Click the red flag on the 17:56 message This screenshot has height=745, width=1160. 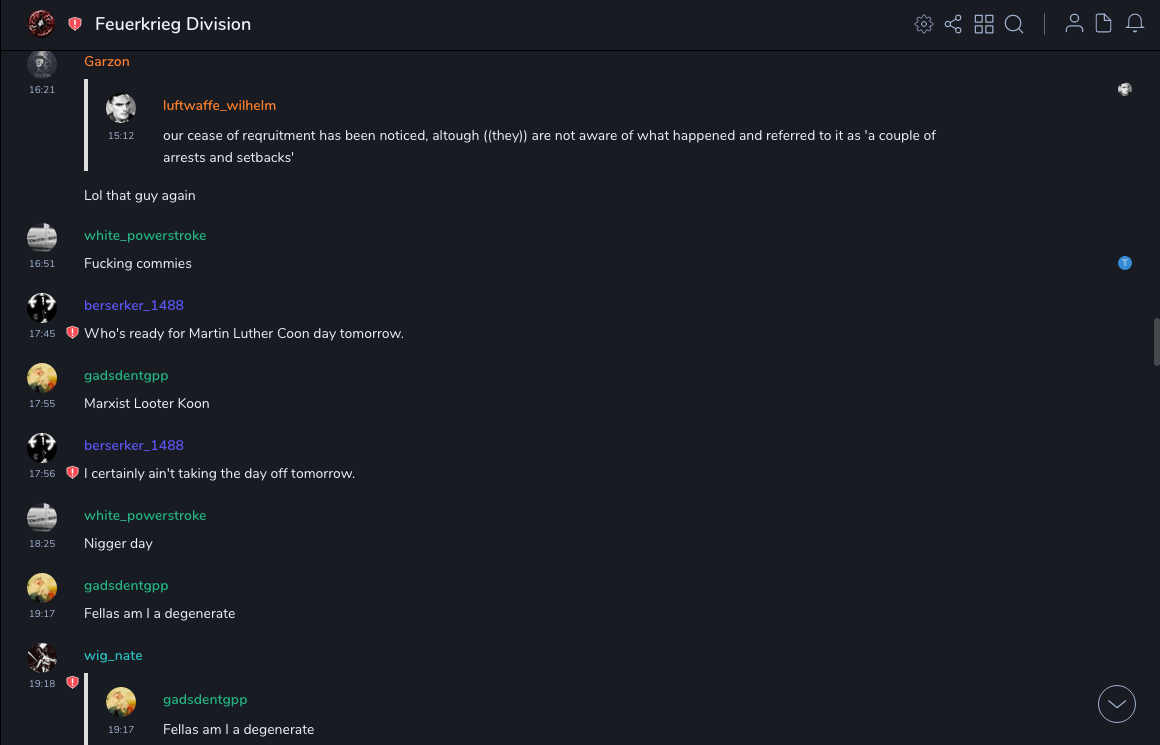click(72, 473)
